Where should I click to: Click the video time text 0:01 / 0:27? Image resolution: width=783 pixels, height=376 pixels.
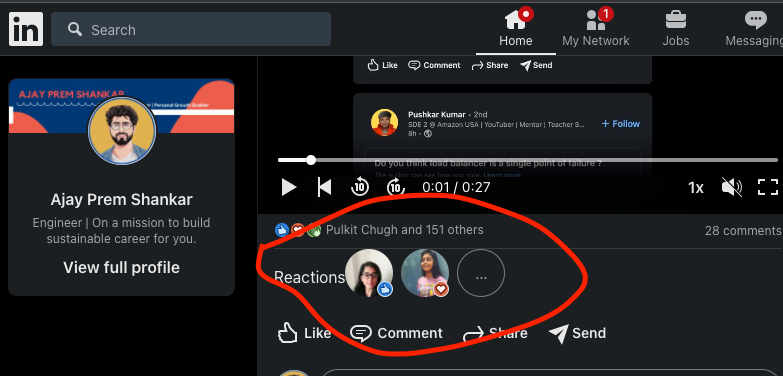click(456, 187)
